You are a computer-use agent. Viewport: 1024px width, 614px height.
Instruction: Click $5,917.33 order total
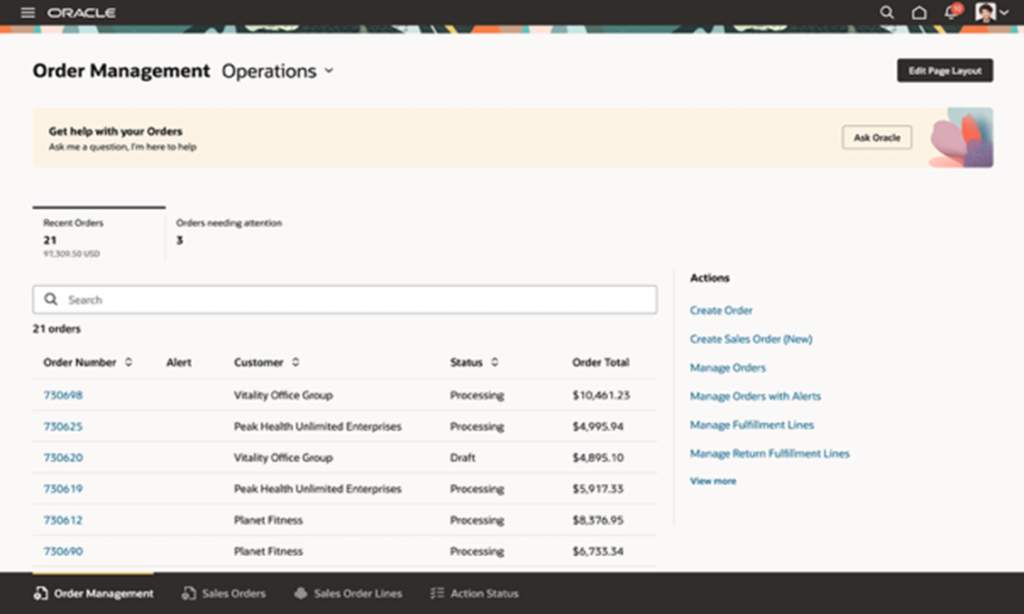pyautogui.click(x=598, y=489)
